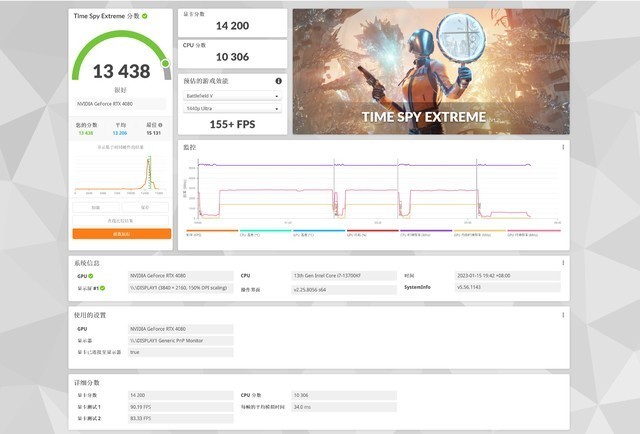Click the green checkmark beside Time Spy Extreme score

point(145,17)
